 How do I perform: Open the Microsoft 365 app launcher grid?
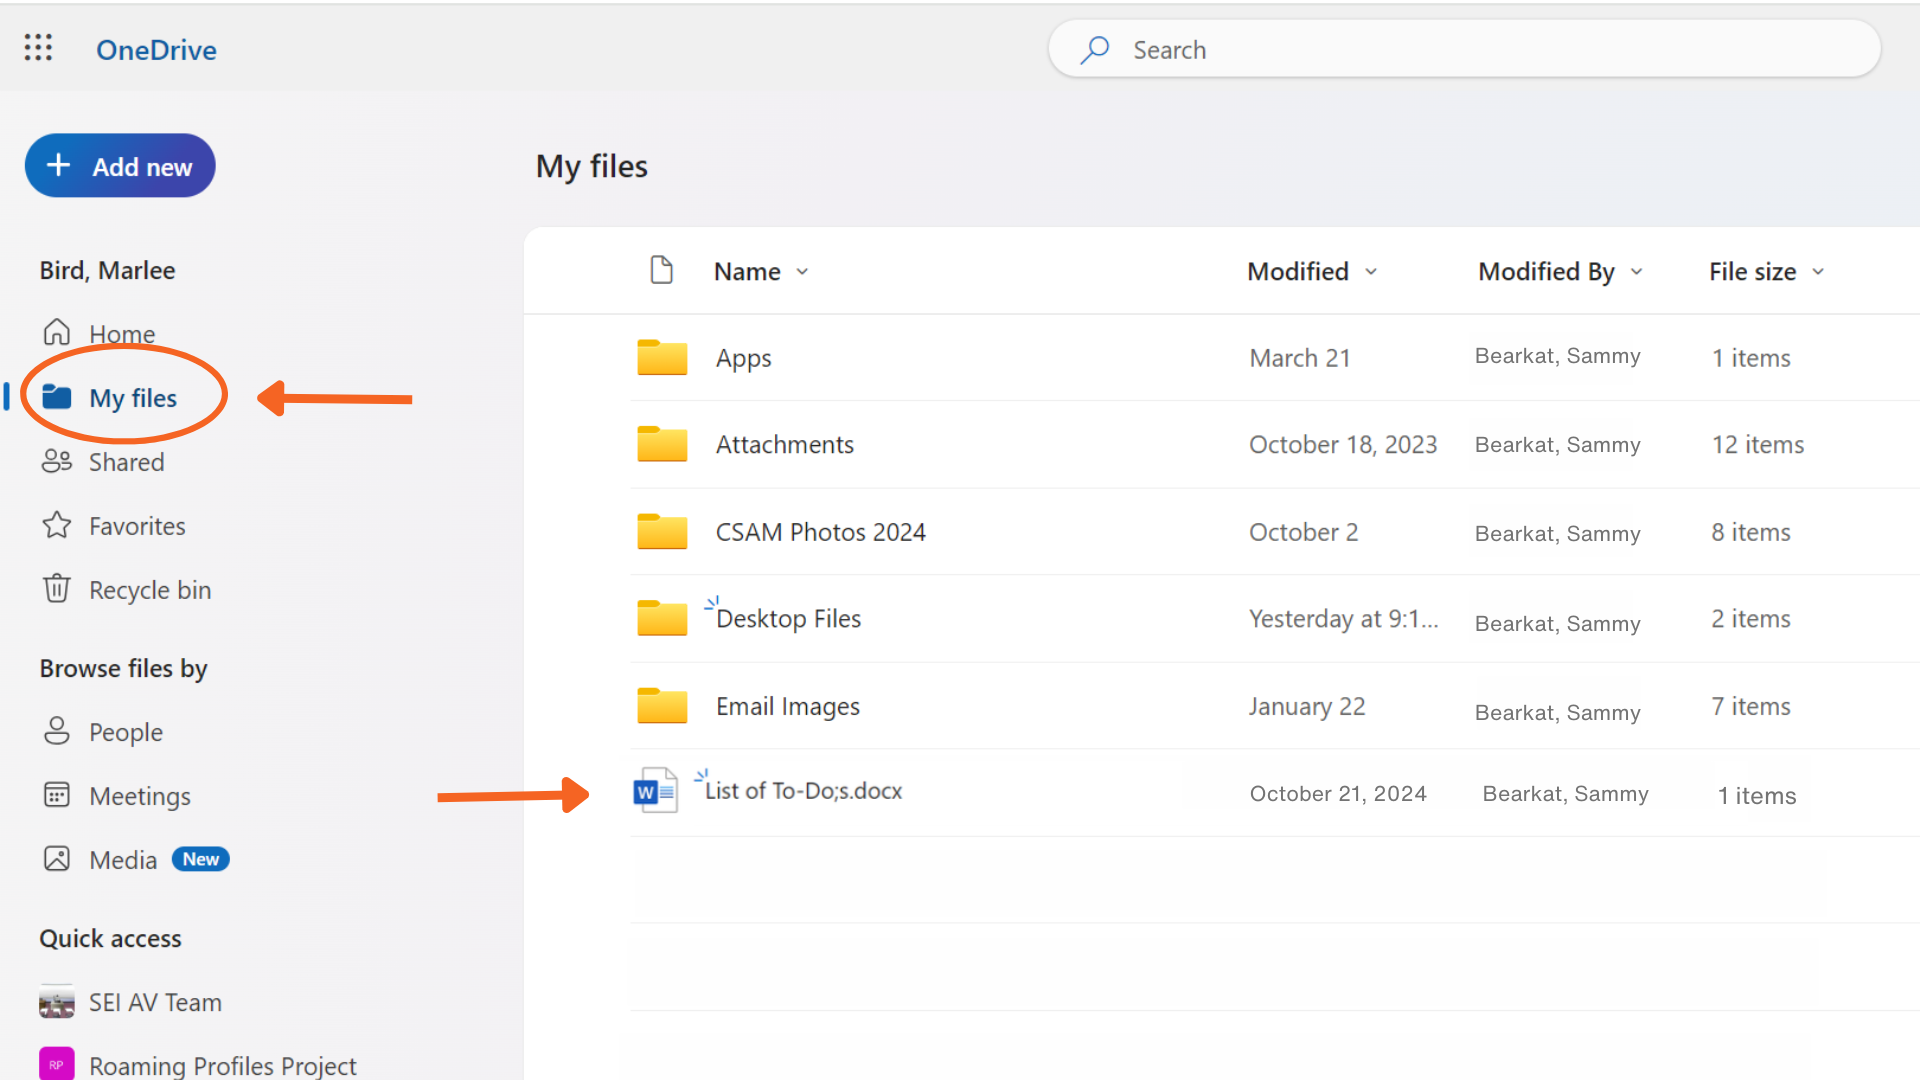pos(38,47)
